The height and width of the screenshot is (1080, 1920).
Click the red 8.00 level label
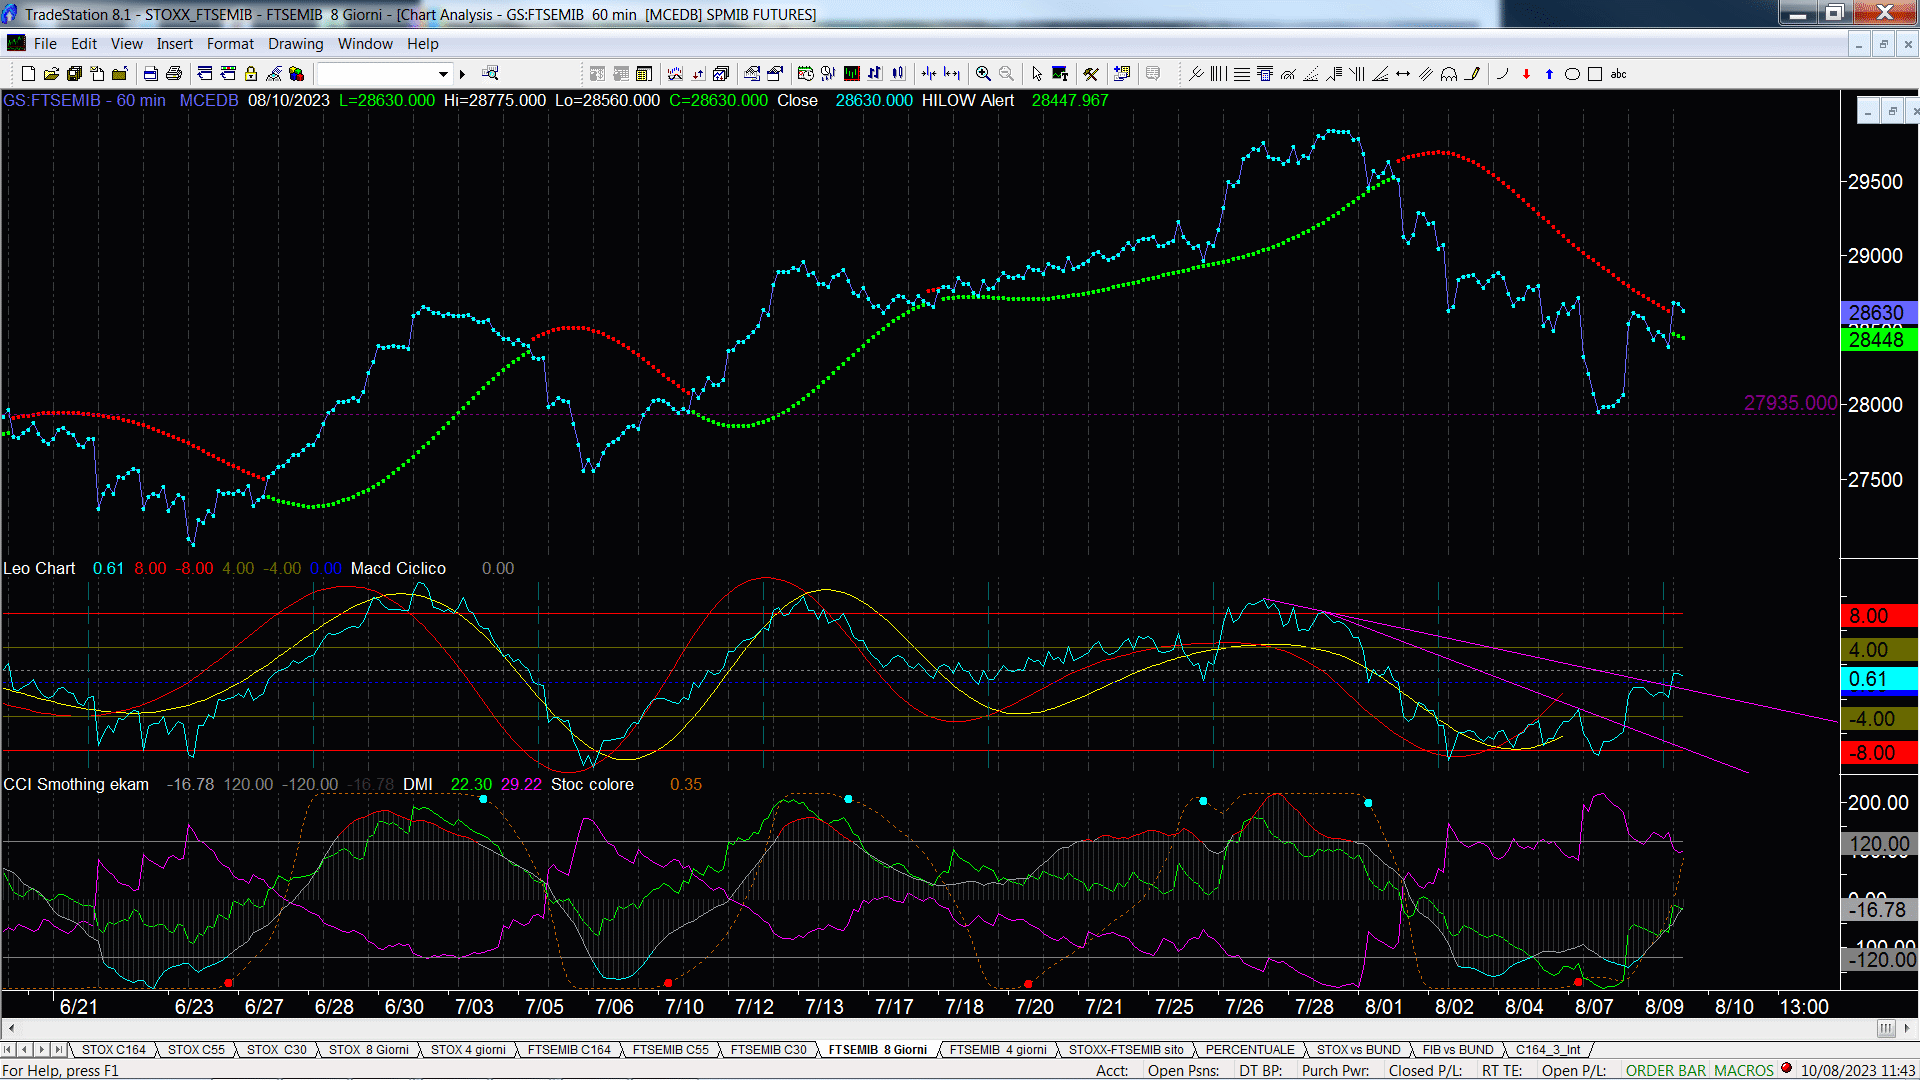coord(1877,616)
